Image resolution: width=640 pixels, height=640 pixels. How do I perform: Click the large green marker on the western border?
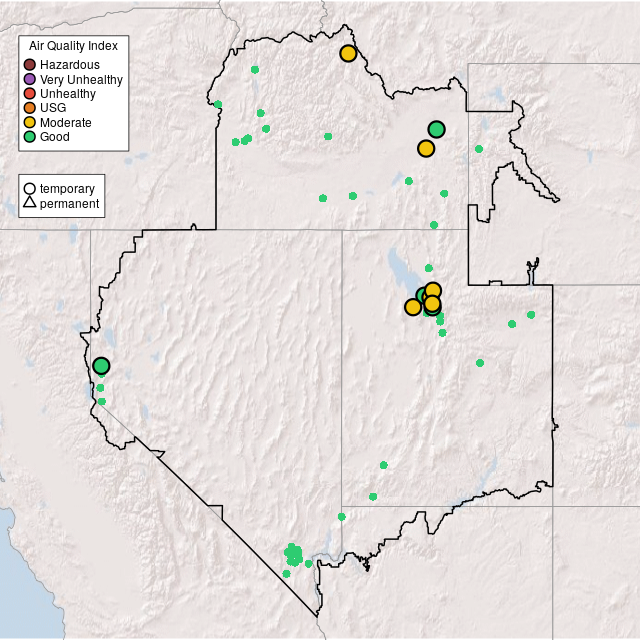pyautogui.click(x=101, y=366)
